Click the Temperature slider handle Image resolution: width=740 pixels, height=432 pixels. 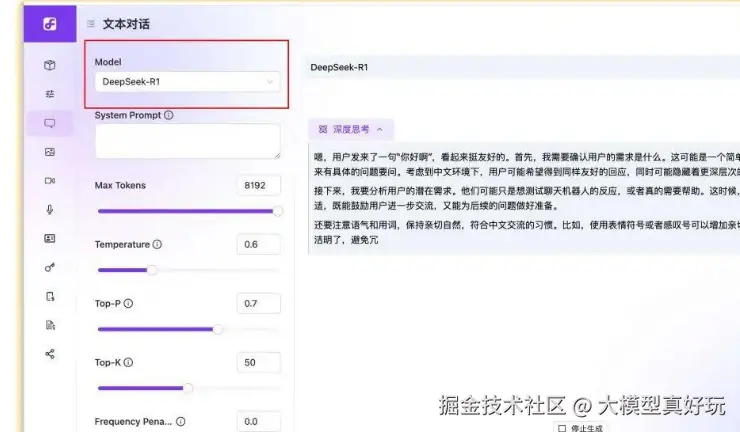(152, 270)
